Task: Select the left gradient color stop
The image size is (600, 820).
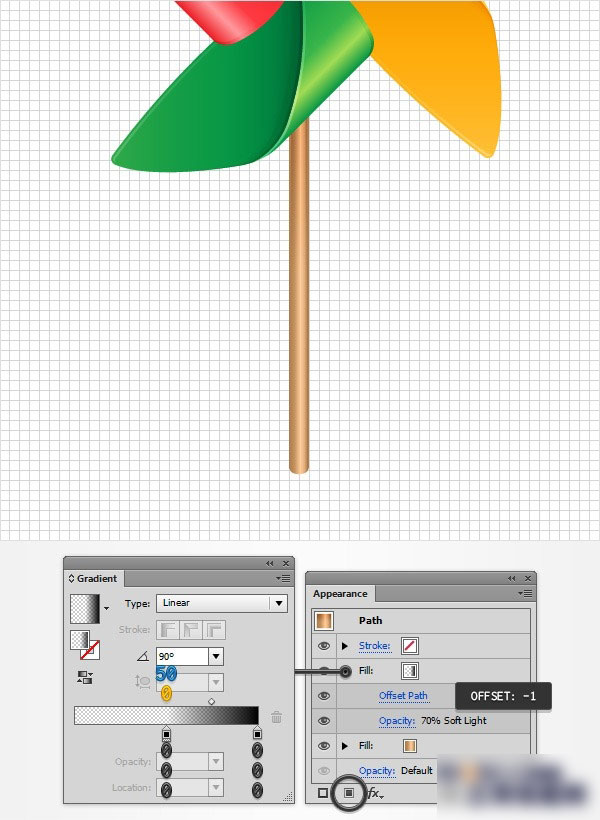Action: [x=166, y=733]
